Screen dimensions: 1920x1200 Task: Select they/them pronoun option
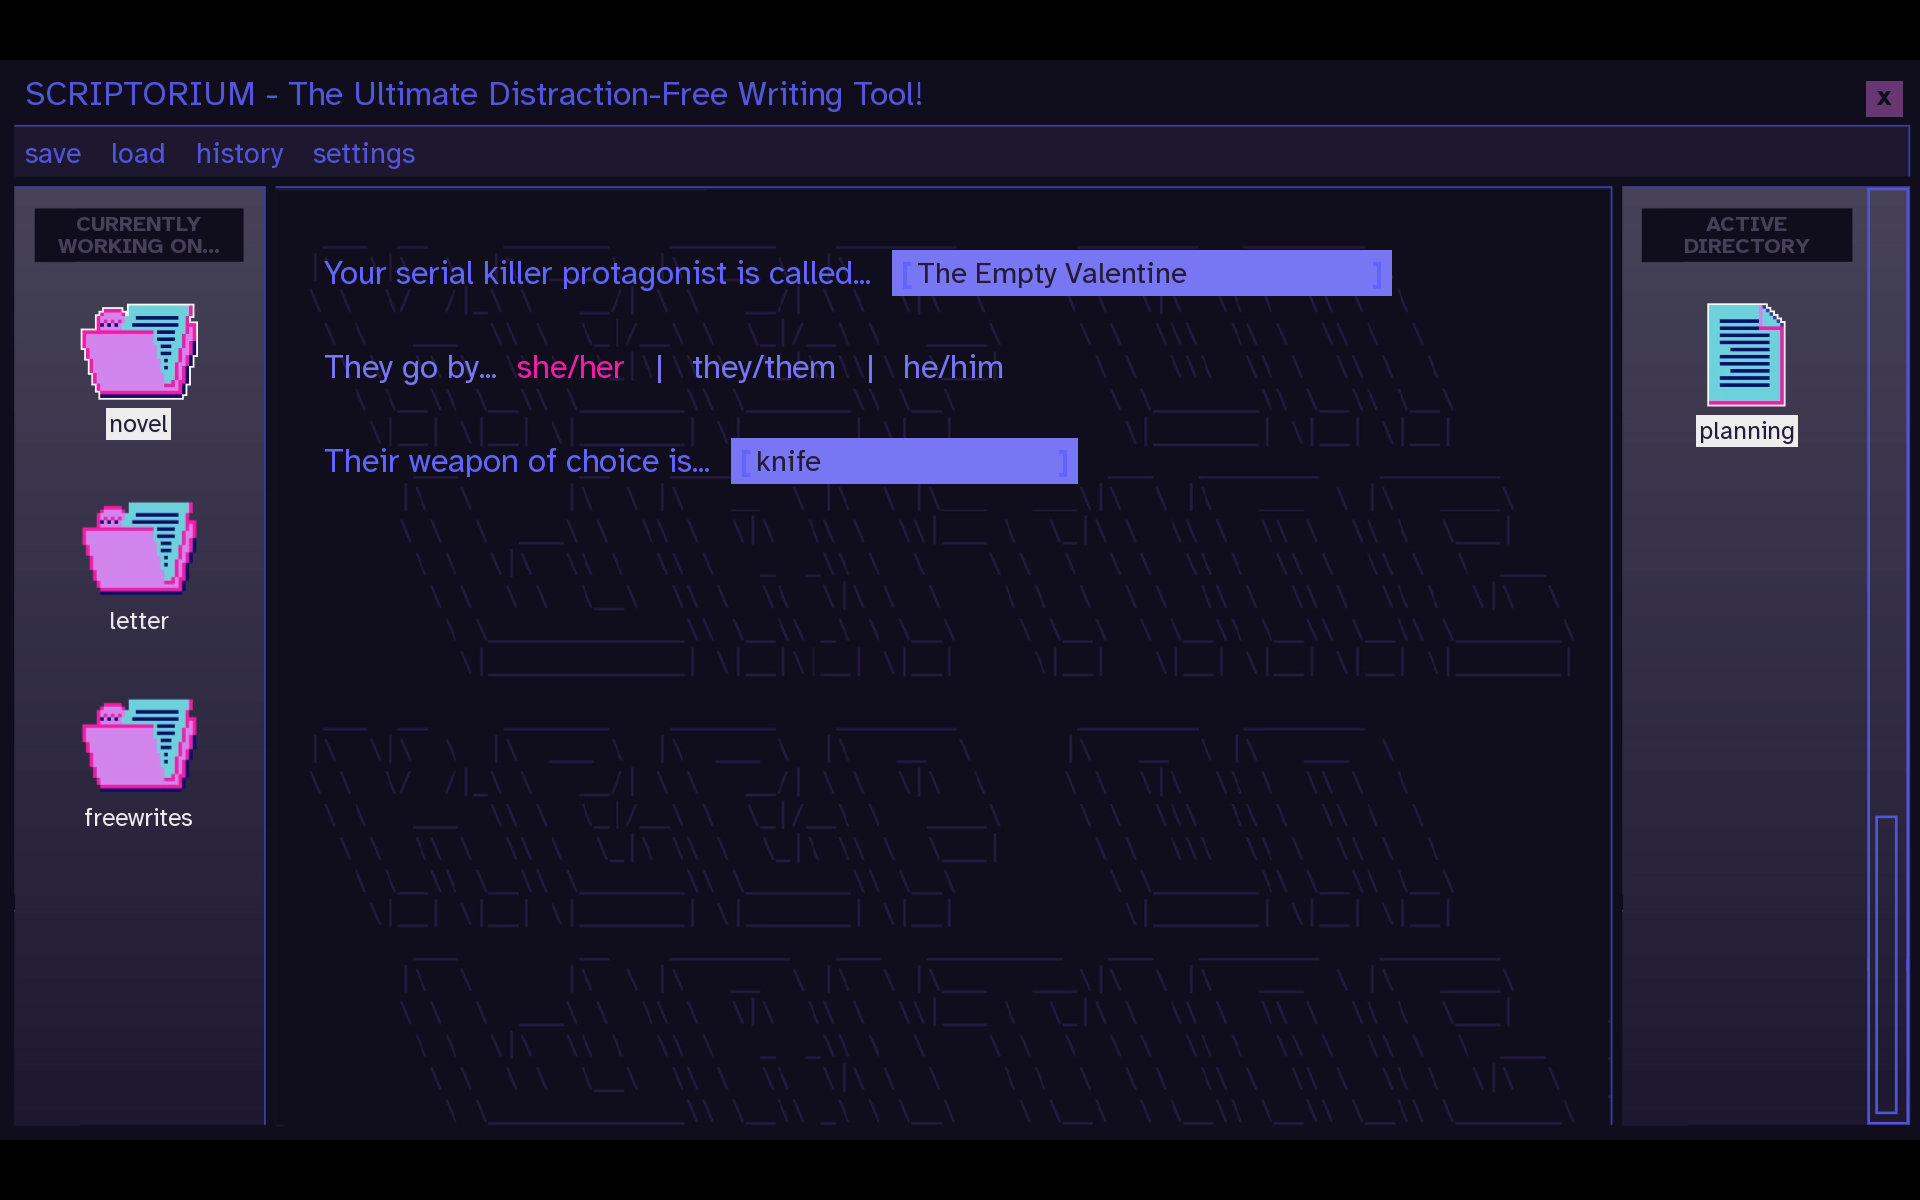pyautogui.click(x=763, y=367)
